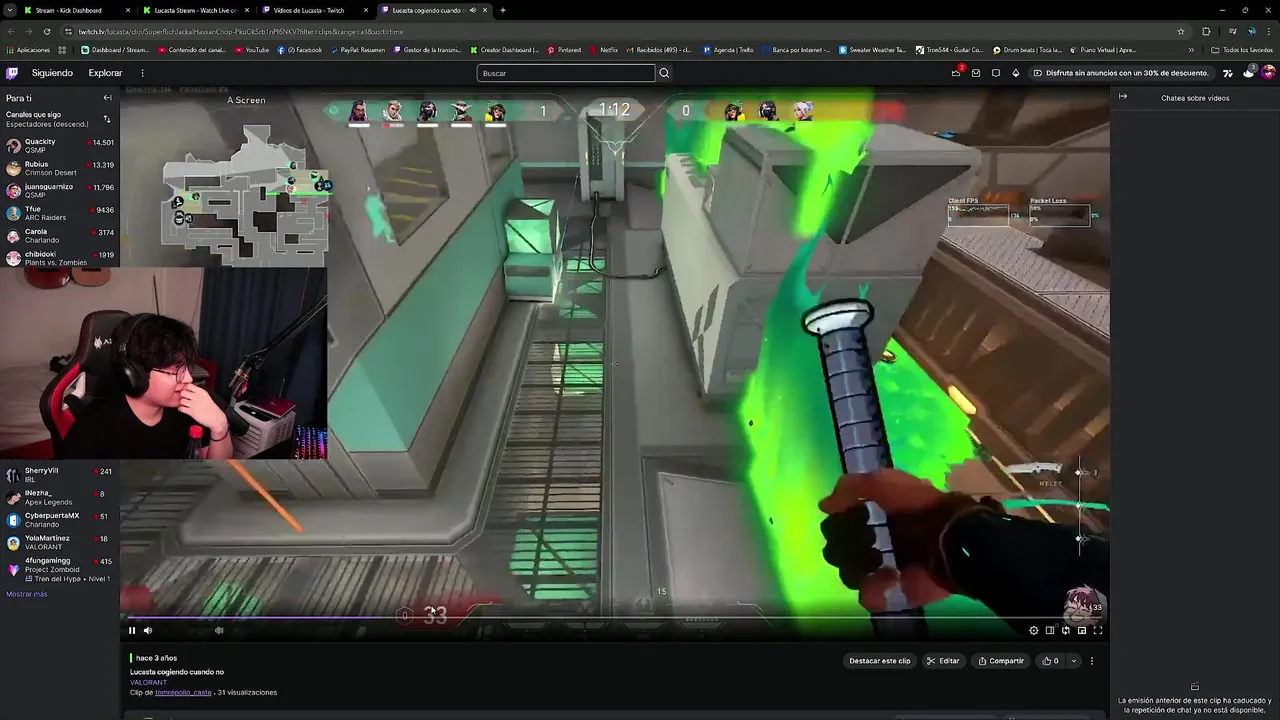Click the Compartir share button

coord(1001,661)
